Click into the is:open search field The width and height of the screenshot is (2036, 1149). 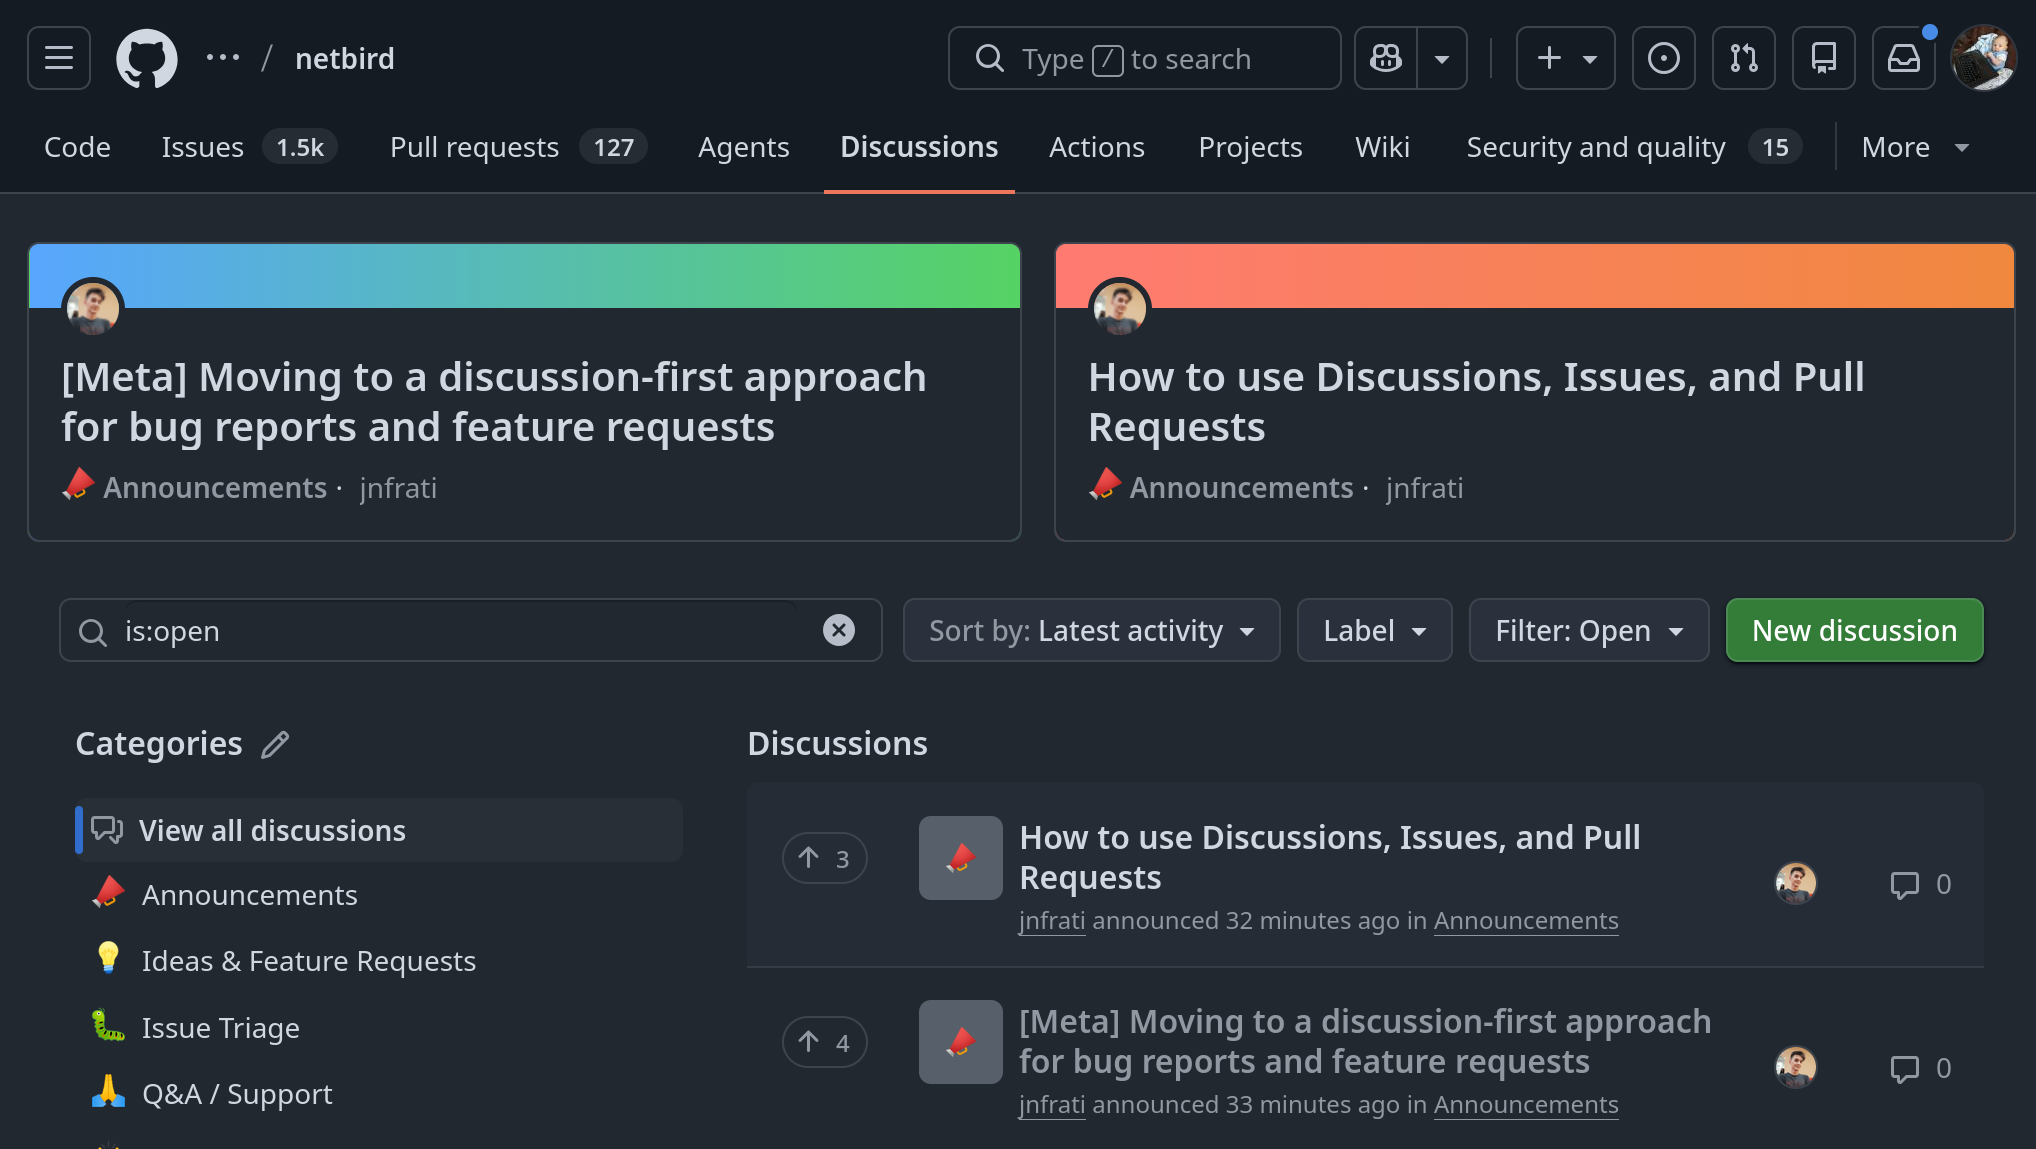[470, 630]
